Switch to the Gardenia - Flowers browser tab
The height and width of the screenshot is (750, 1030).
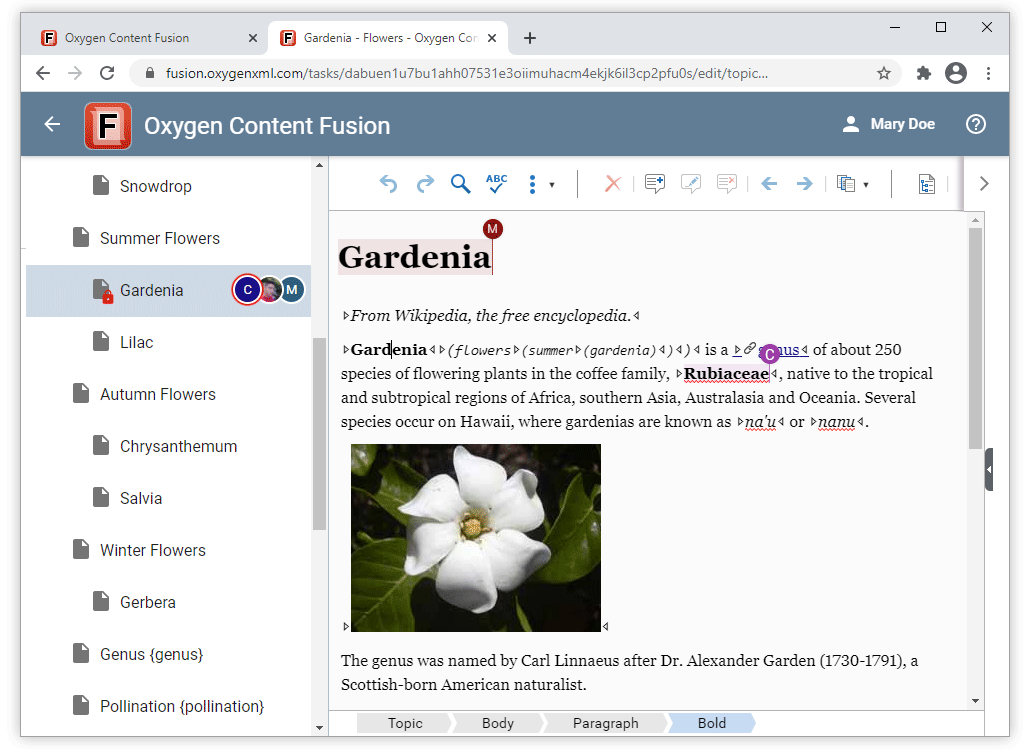(x=388, y=38)
